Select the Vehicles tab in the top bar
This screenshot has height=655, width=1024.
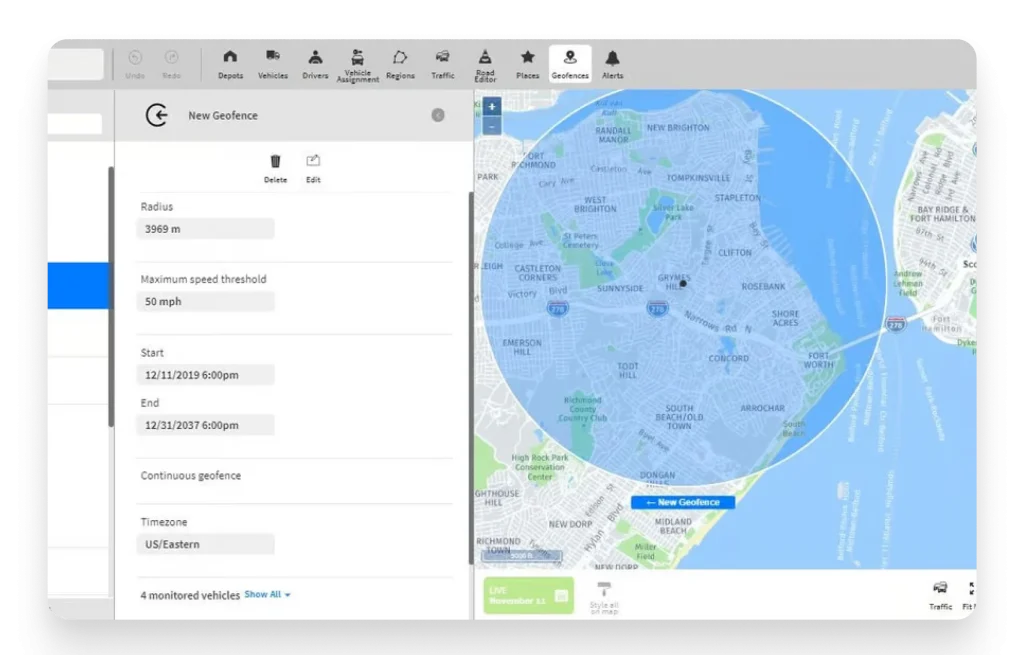[272, 63]
